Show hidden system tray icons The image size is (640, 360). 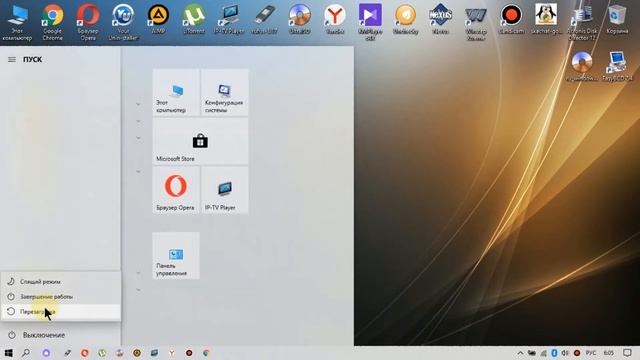point(520,353)
